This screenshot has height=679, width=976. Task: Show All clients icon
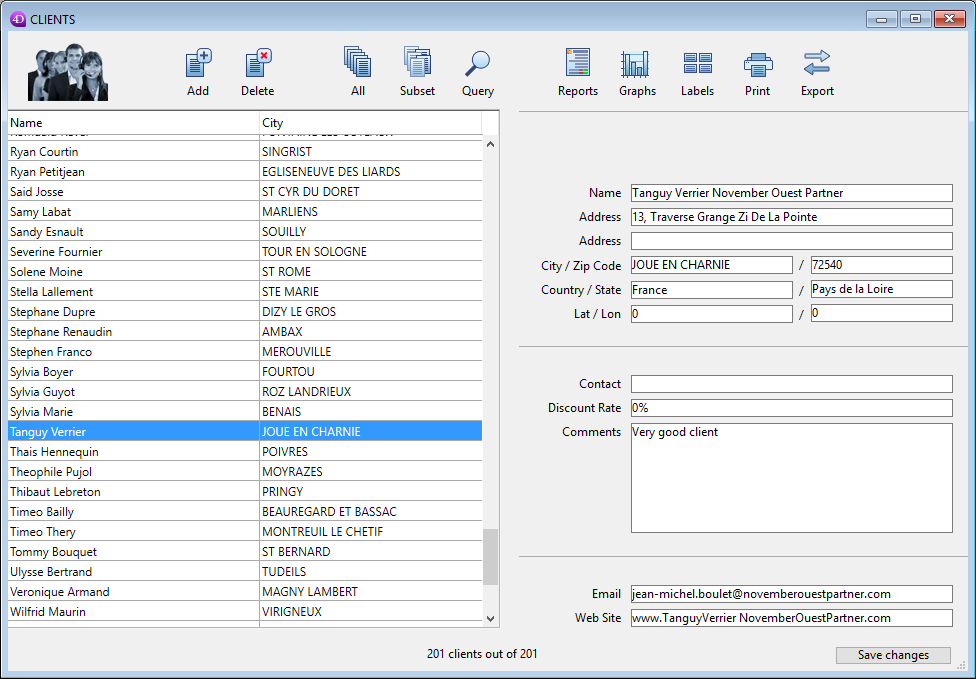pos(357,63)
